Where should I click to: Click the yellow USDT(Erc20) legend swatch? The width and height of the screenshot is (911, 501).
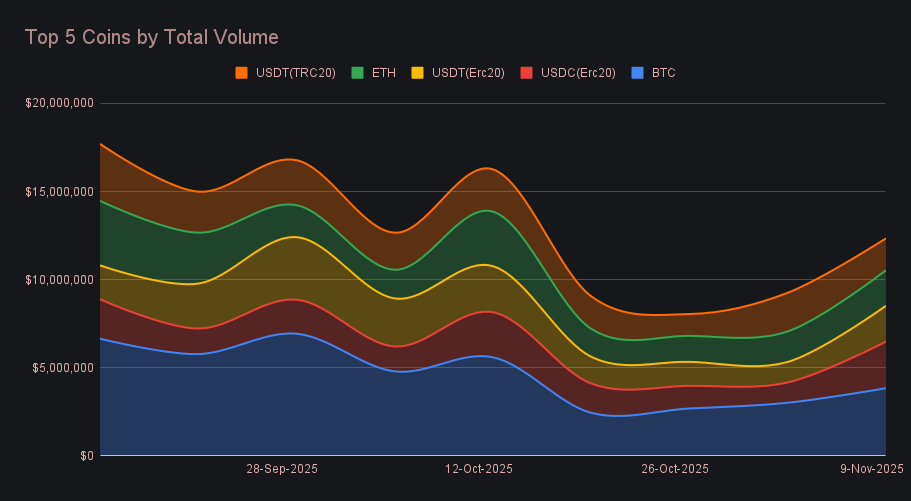pyautogui.click(x=417, y=73)
